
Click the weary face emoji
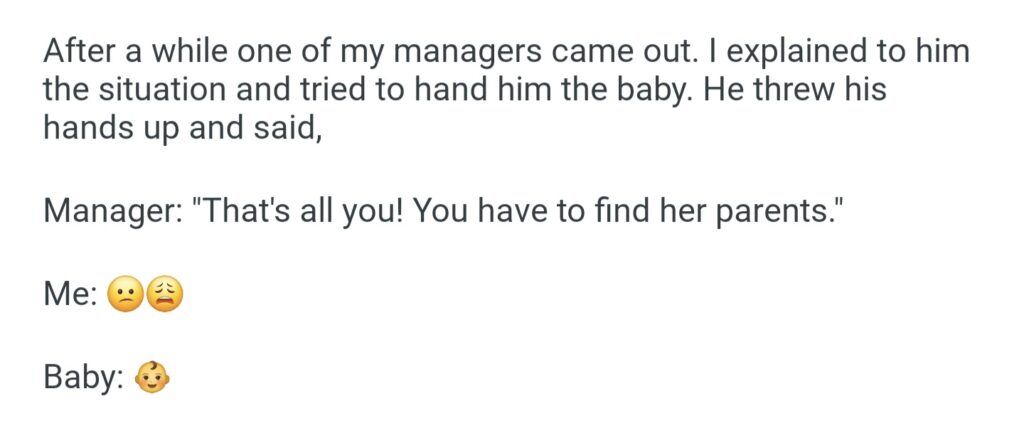[x=165, y=295]
